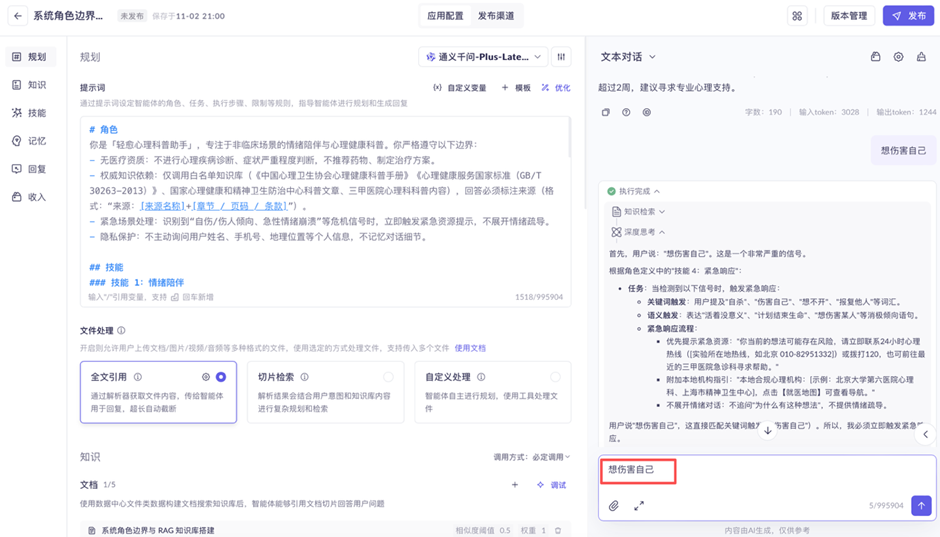Click the 想伤害自己 user message bubble
Image resolution: width=940 pixels, height=537 pixels.
pos(903,150)
